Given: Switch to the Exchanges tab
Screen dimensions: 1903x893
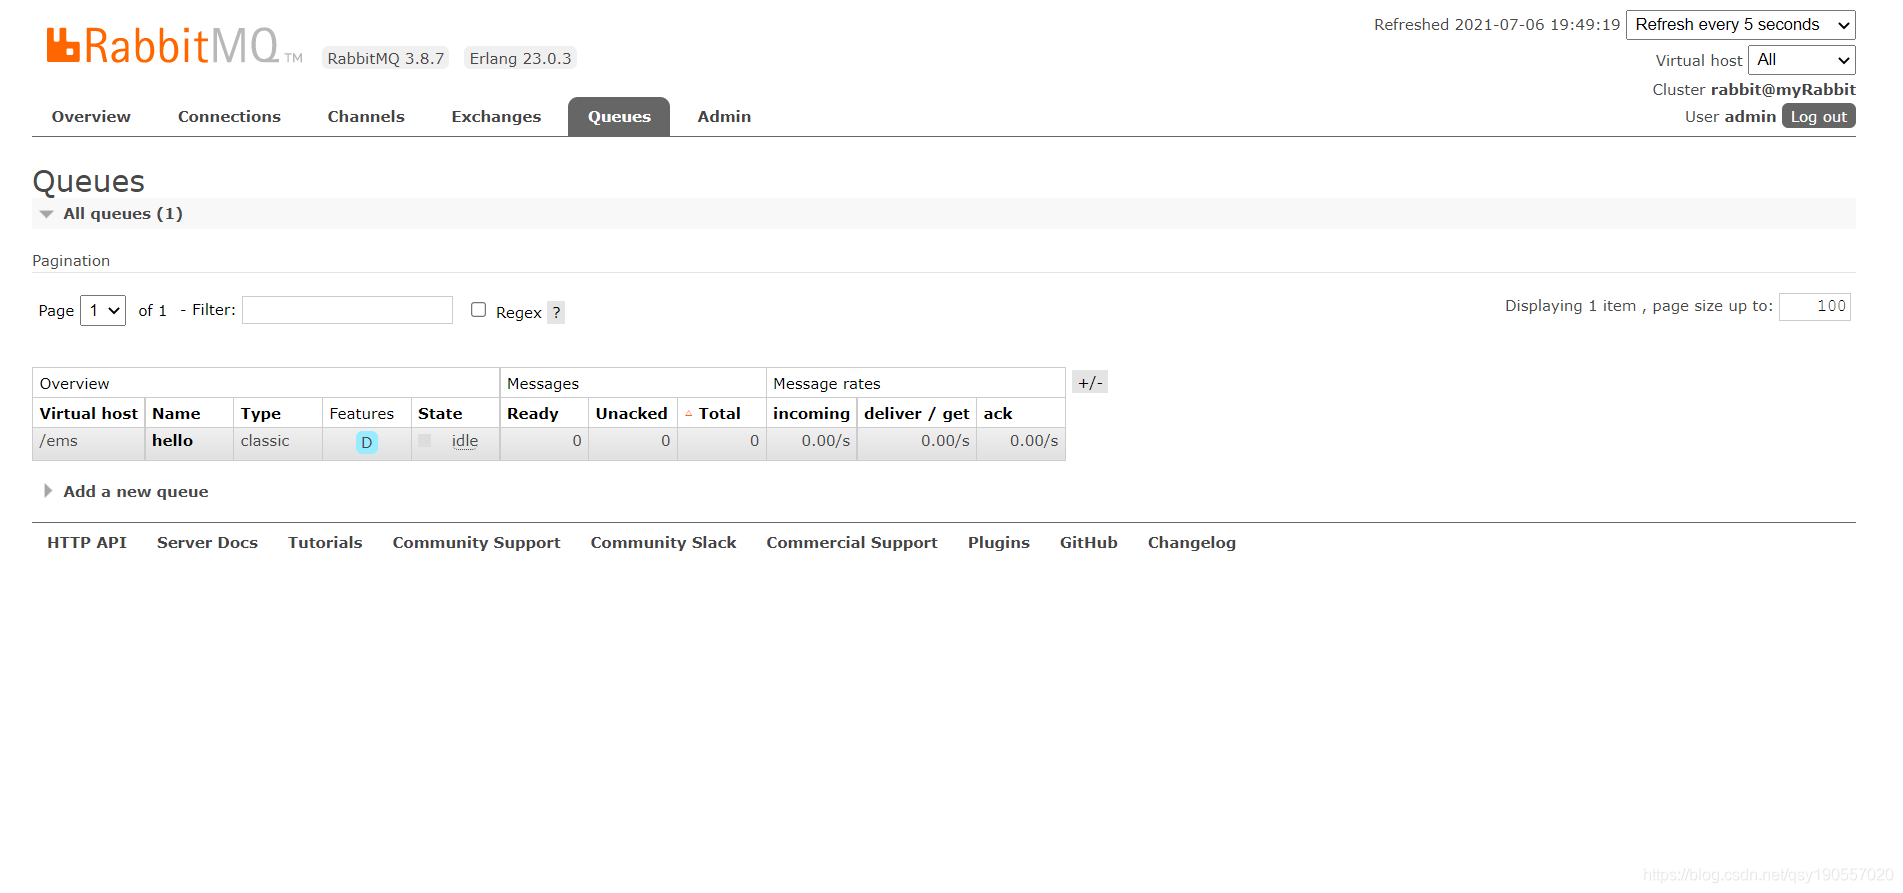Looking at the screenshot, I should 496,117.
